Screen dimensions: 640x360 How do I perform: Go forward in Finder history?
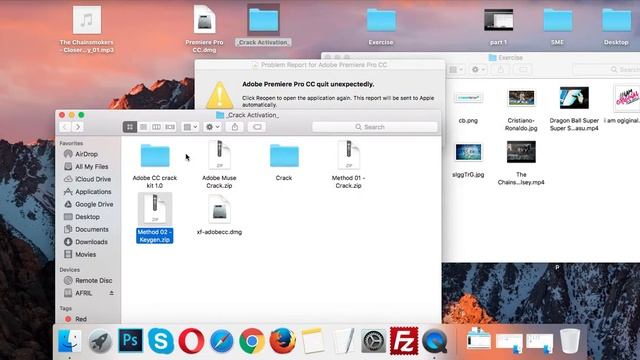click(78, 127)
